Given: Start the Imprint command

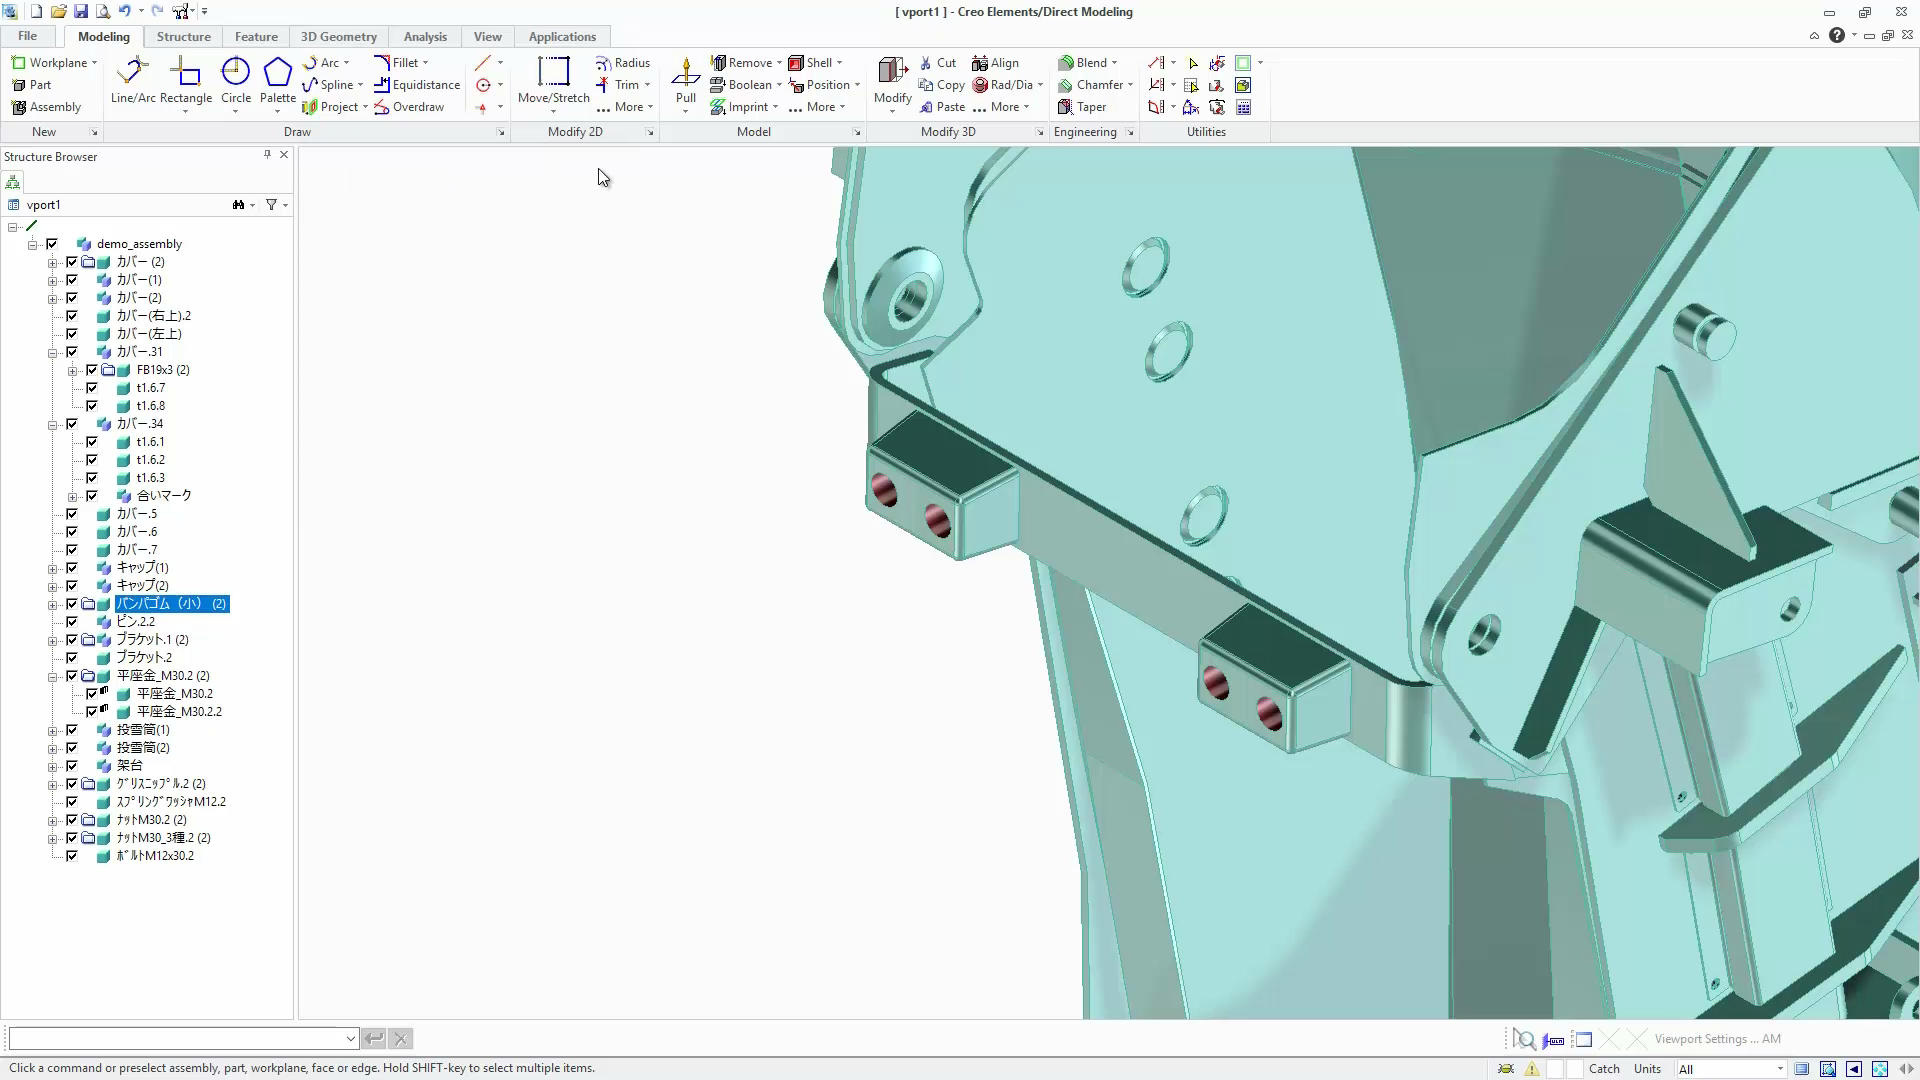Looking at the screenshot, I should 739,107.
